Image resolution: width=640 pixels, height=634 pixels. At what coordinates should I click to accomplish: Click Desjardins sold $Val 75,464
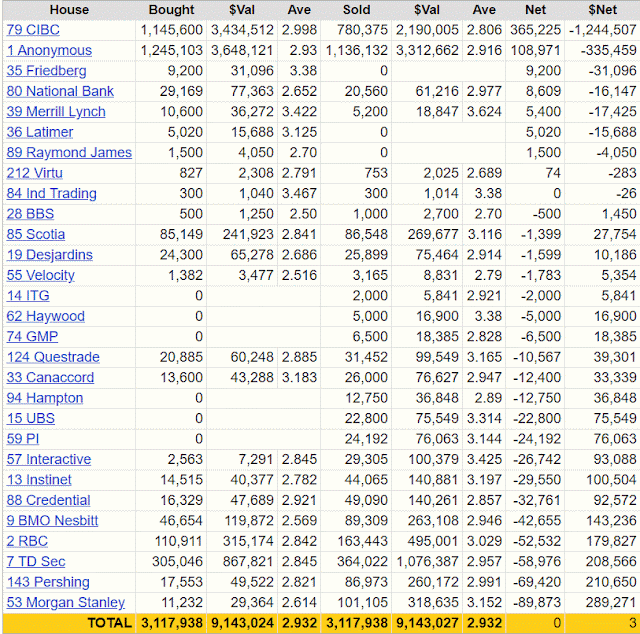click(x=437, y=254)
